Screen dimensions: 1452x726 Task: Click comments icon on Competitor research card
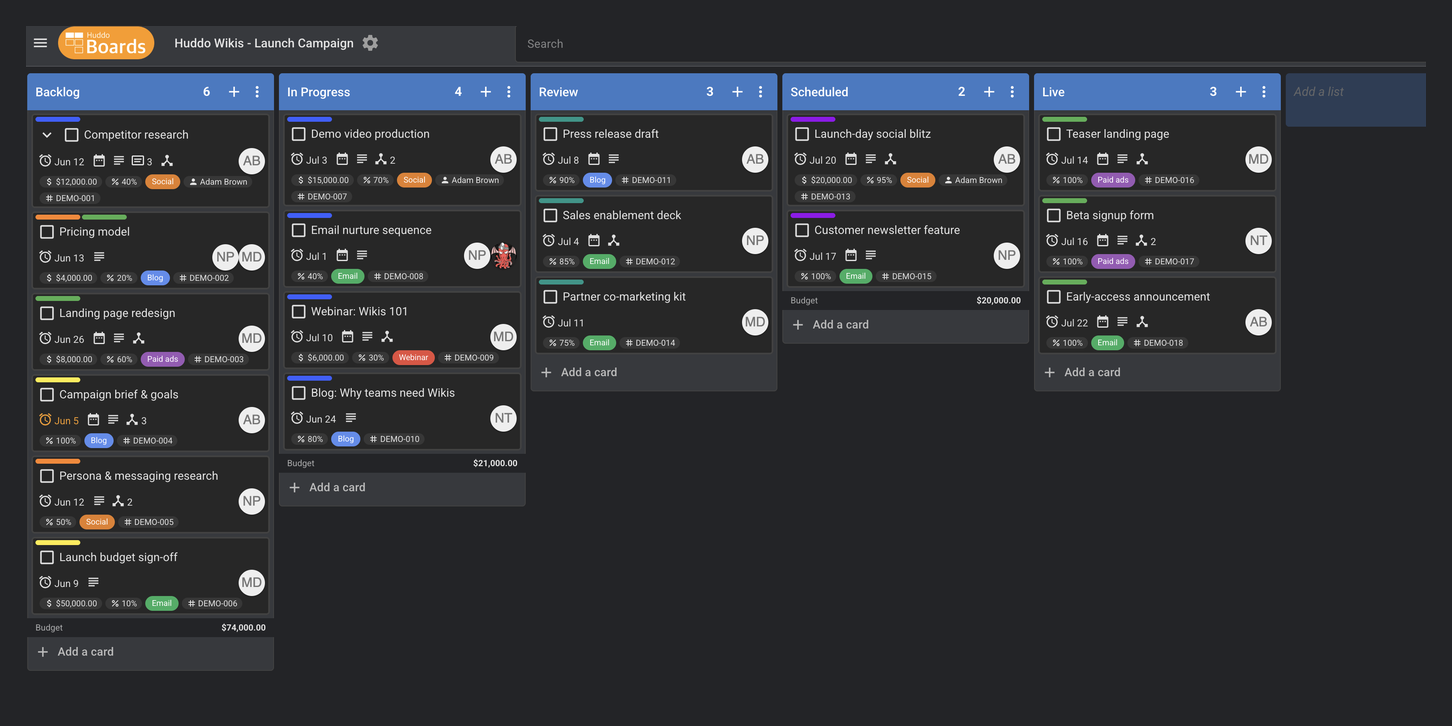[x=138, y=161]
